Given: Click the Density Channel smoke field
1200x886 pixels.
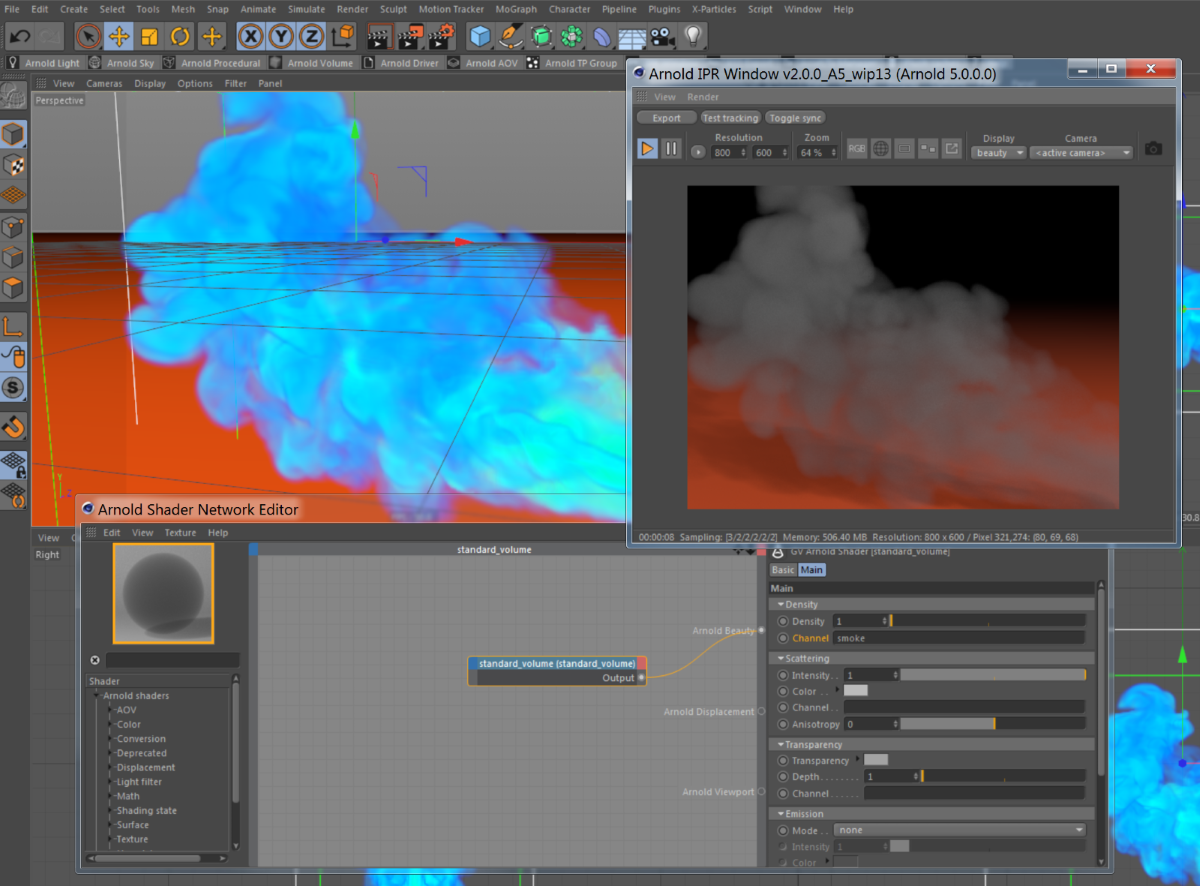Looking at the screenshot, I should (960, 638).
